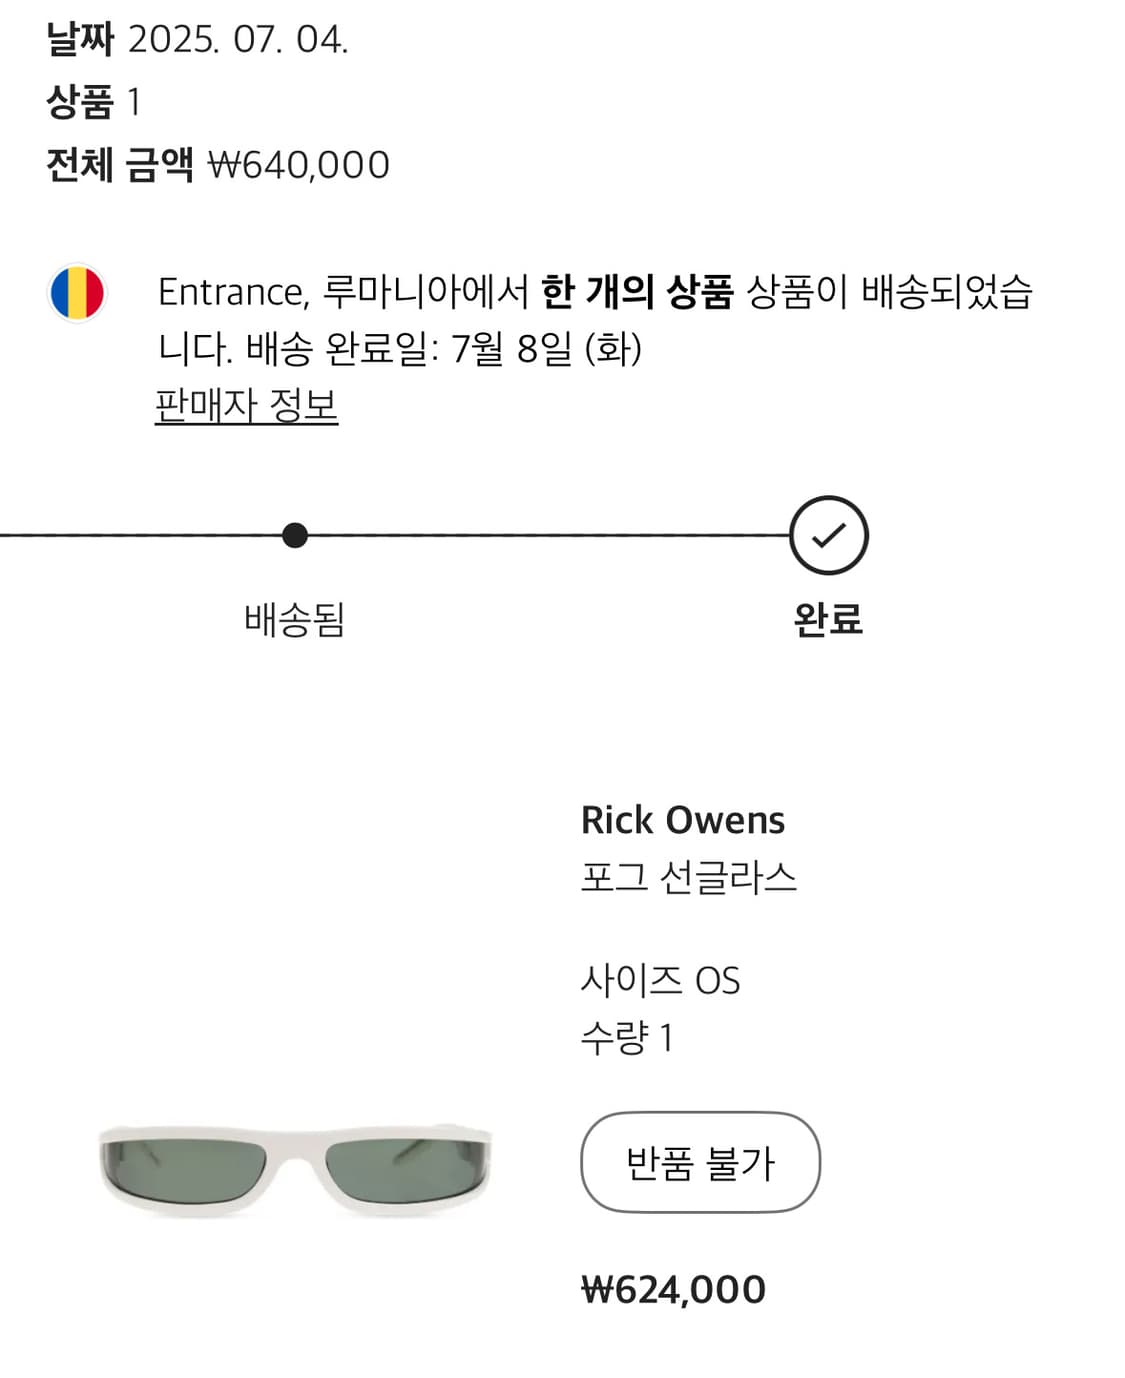Image resolution: width=1125 pixels, height=1378 pixels.
Task: Open the white sunglasses product thumbnail
Action: tap(295, 1168)
